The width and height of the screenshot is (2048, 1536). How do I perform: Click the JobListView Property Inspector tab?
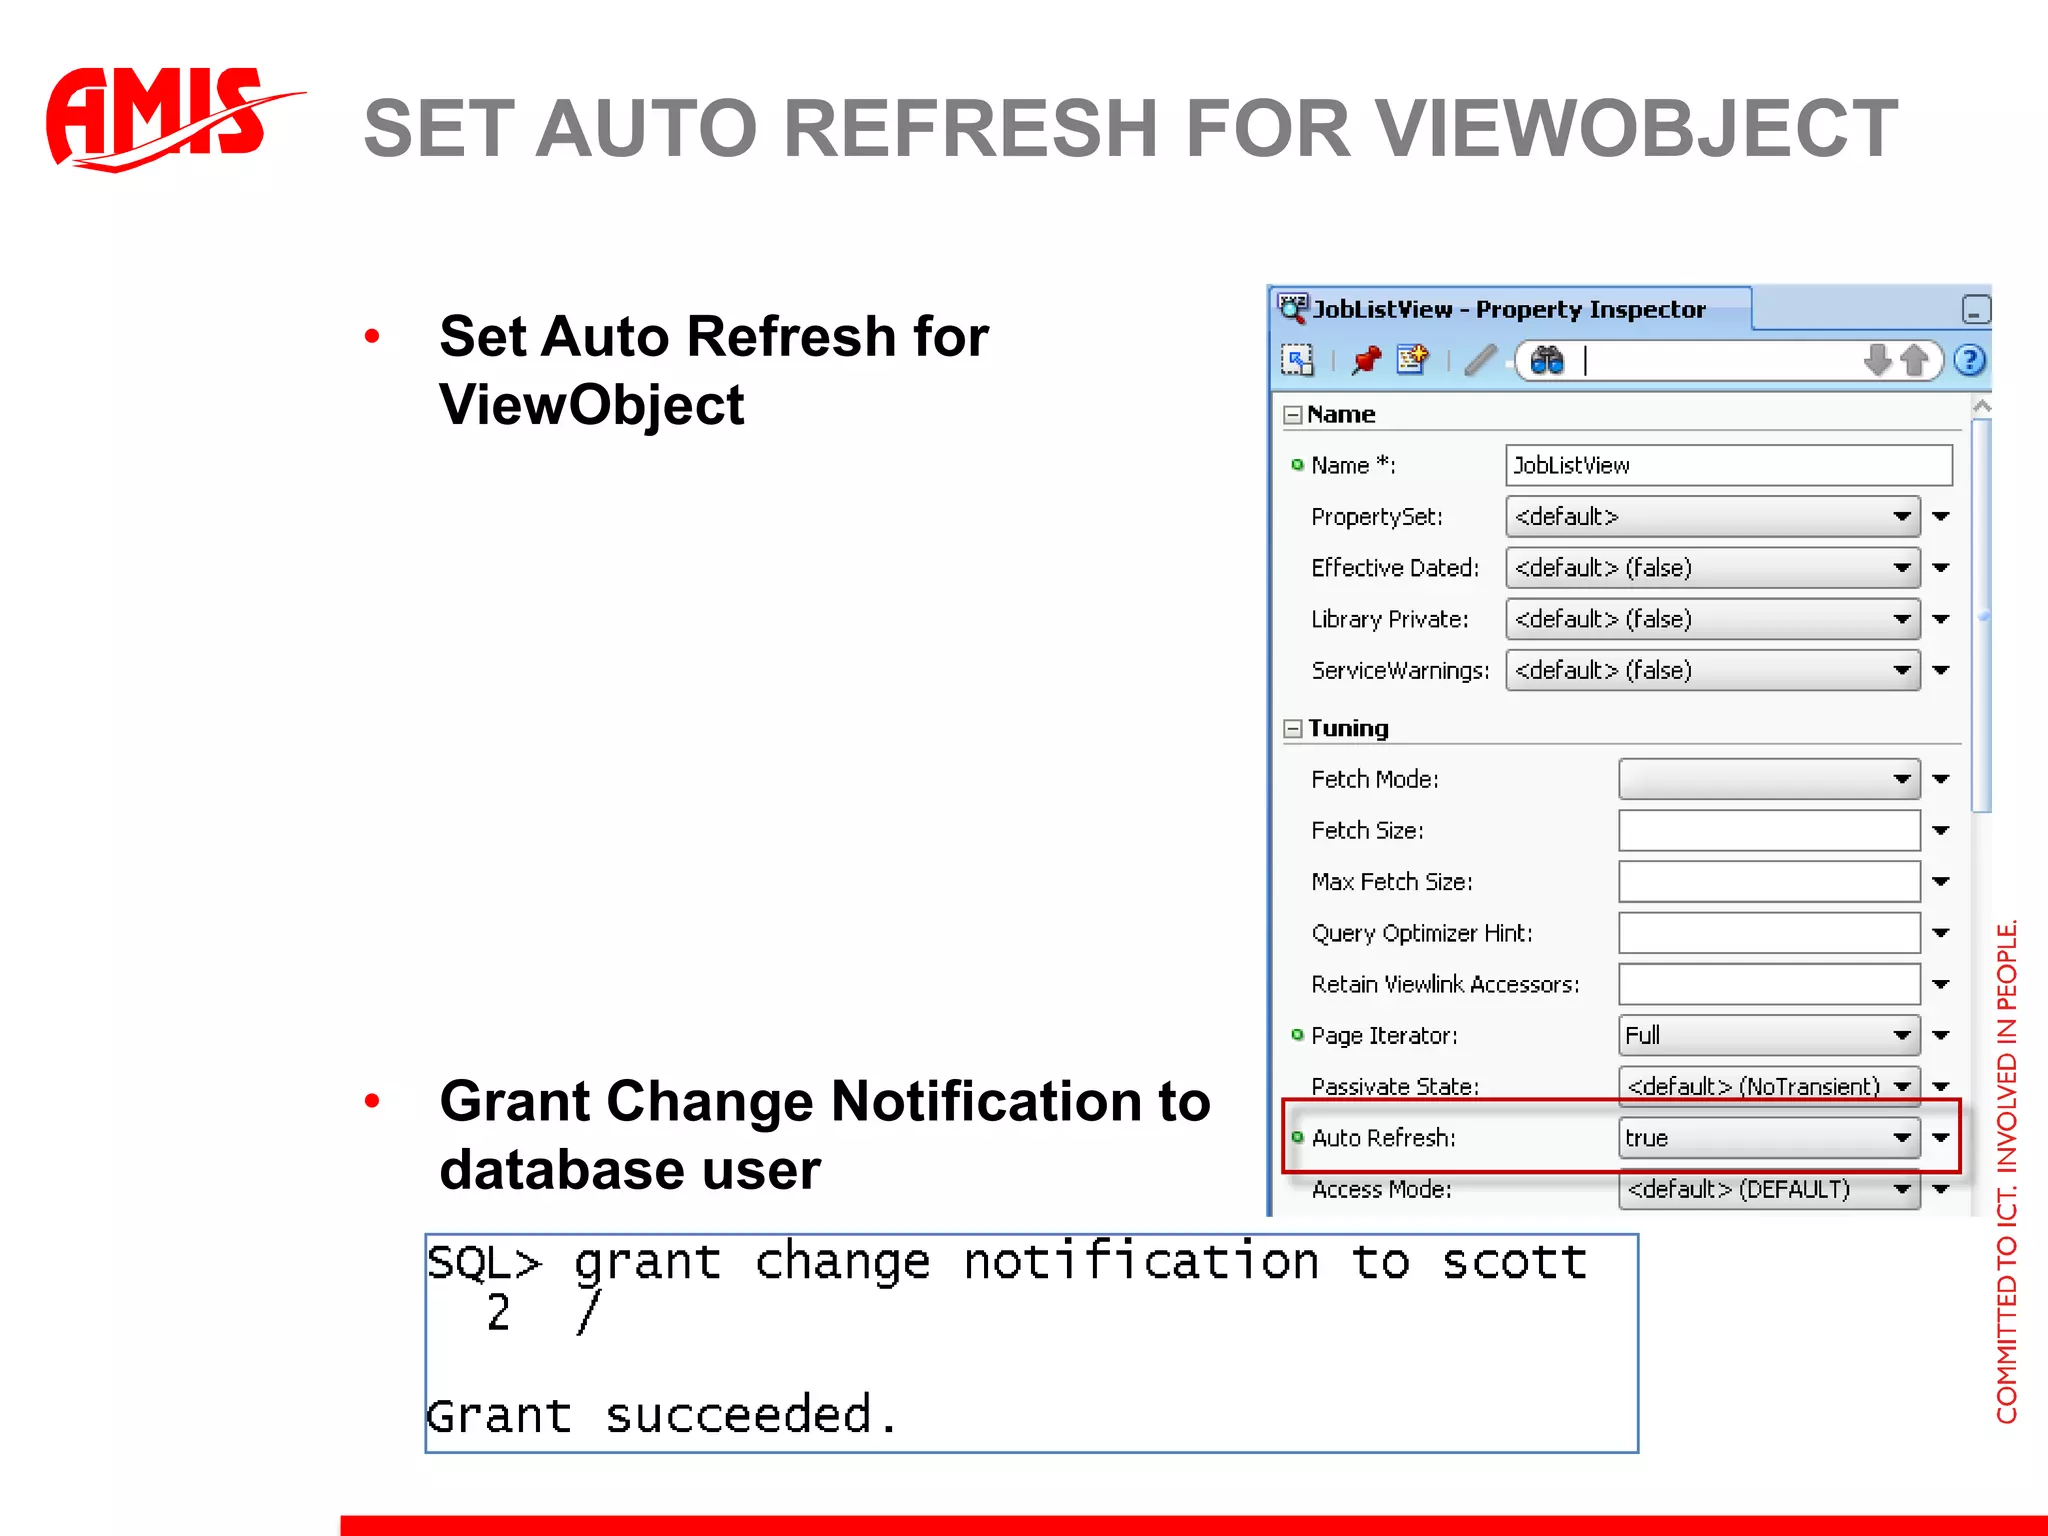pyautogui.click(x=1510, y=309)
